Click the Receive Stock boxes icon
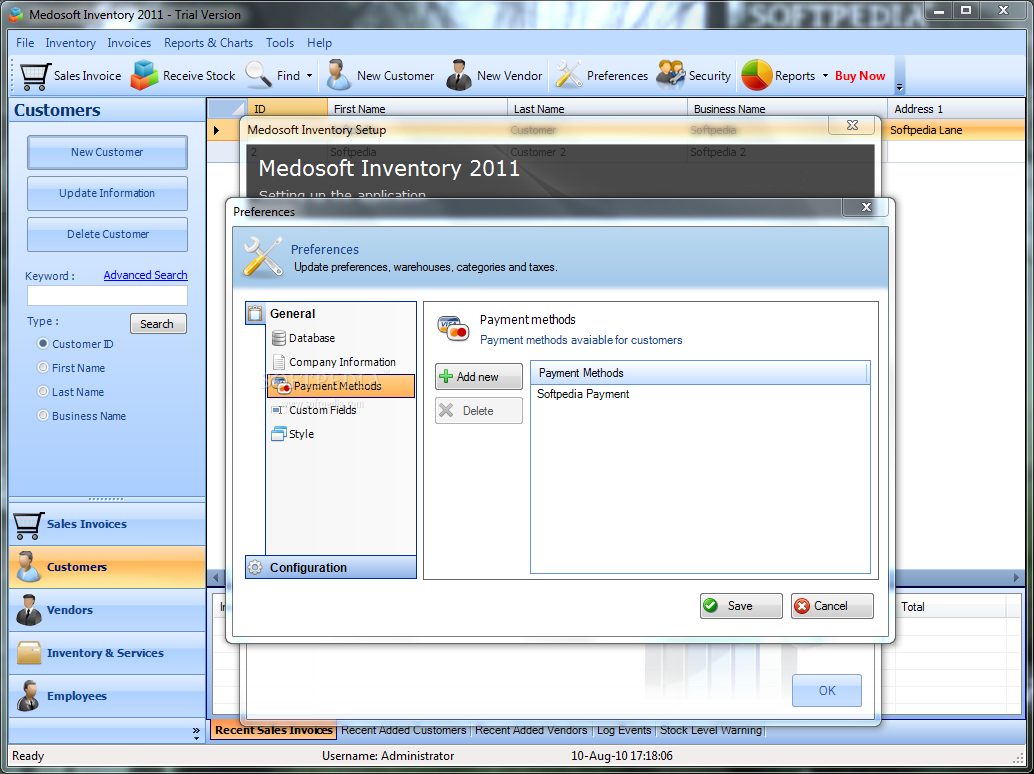1034x774 pixels. click(x=144, y=75)
